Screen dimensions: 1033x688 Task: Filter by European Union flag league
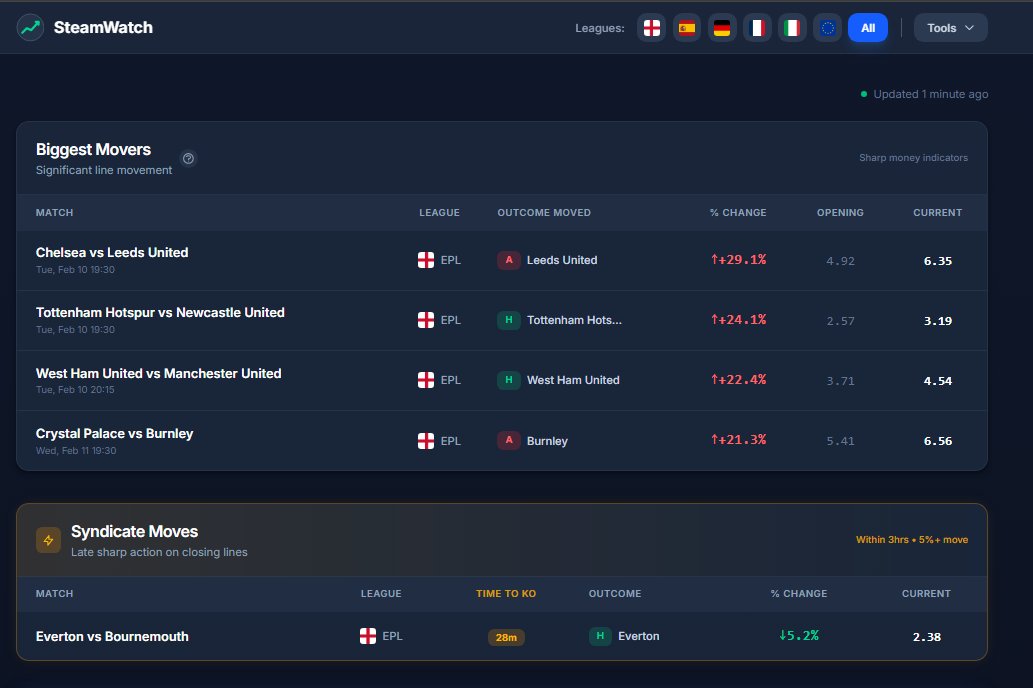click(827, 28)
